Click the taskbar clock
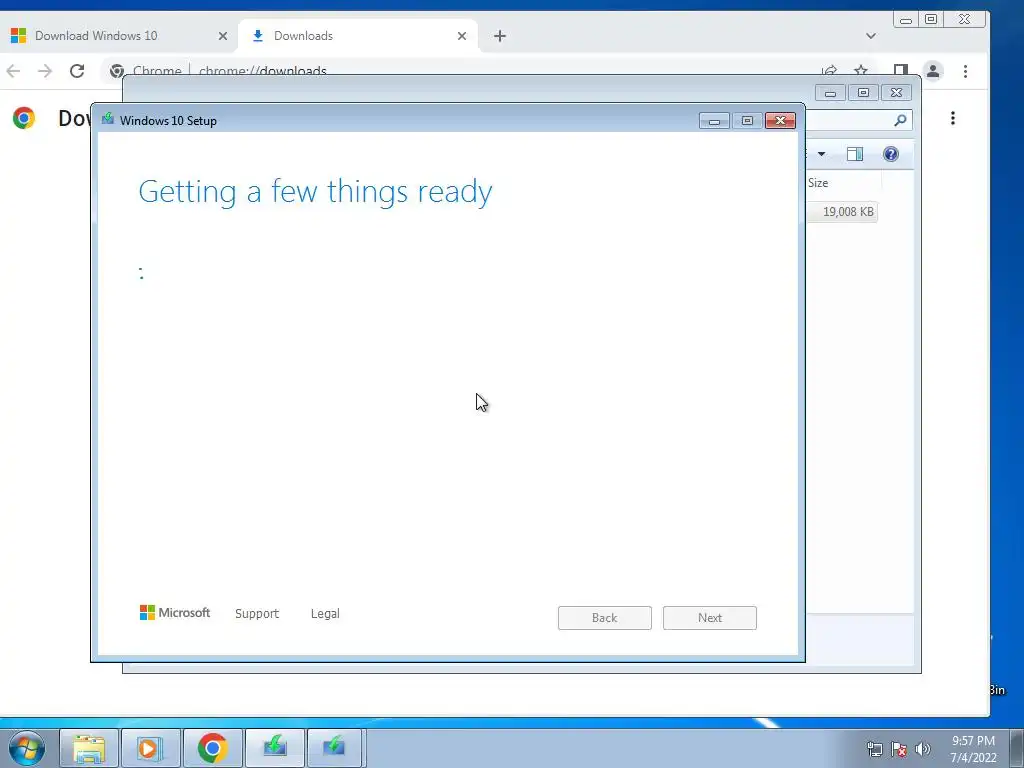1024x768 pixels. tap(973, 749)
